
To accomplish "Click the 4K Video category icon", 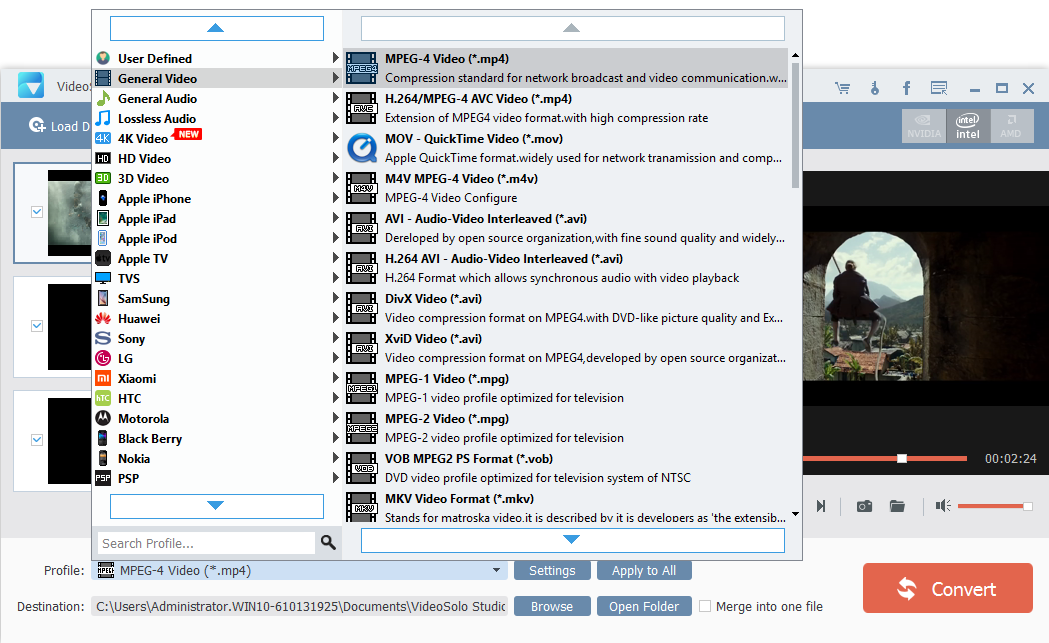I will click(x=103, y=139).
